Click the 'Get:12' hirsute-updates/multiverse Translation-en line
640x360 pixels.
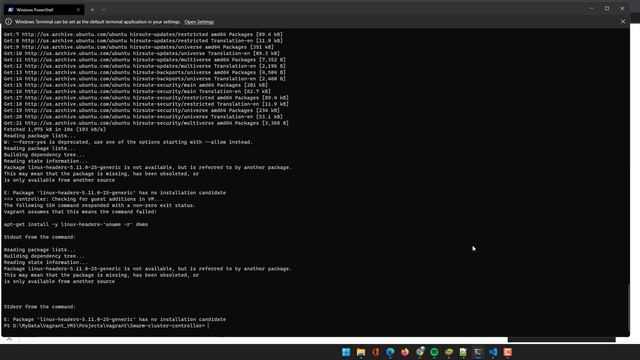[144, 66]
